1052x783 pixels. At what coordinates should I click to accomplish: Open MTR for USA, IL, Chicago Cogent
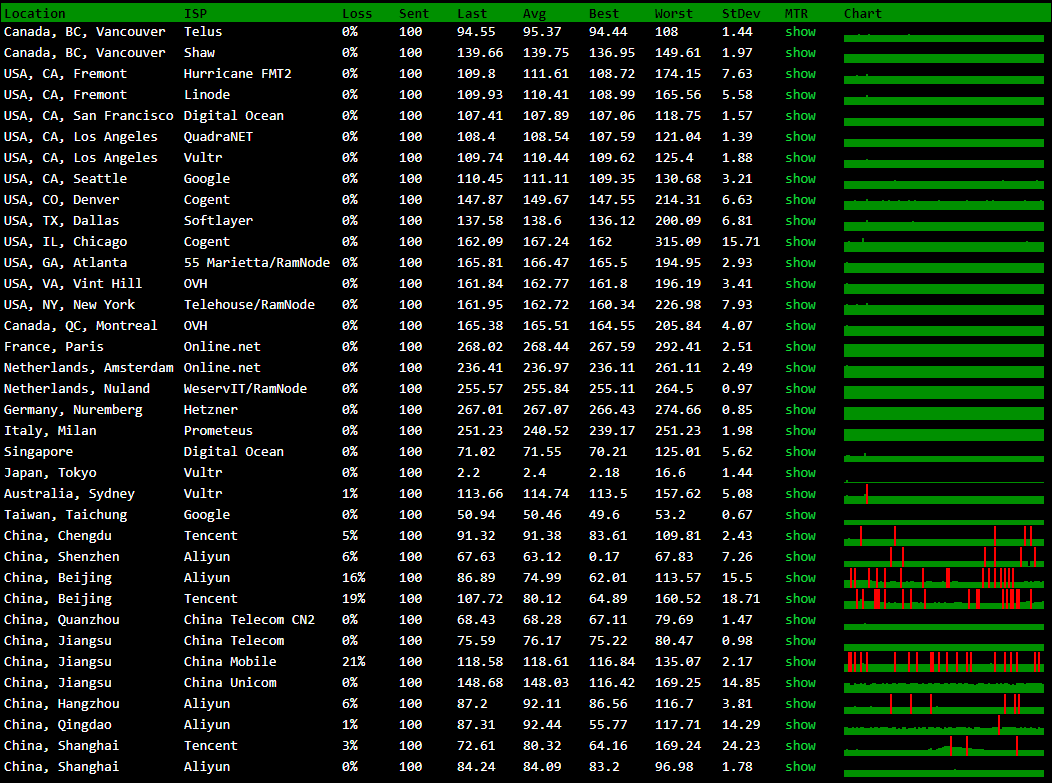[x=800, y=242]
